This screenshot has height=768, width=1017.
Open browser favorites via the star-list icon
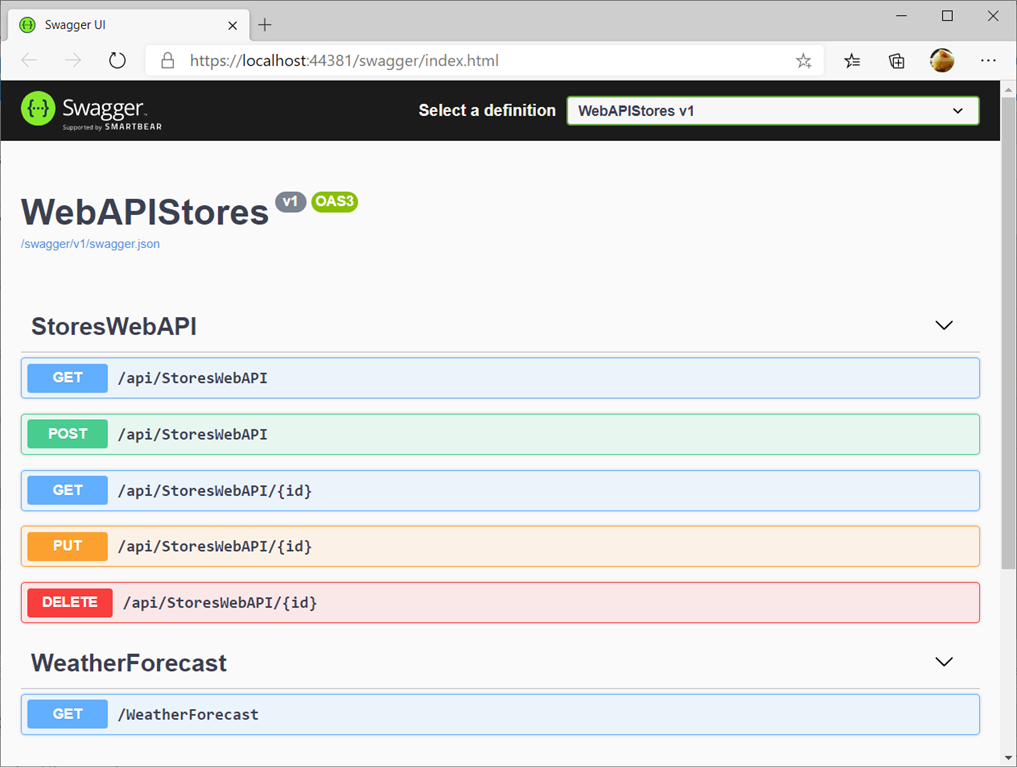(851, 60)
